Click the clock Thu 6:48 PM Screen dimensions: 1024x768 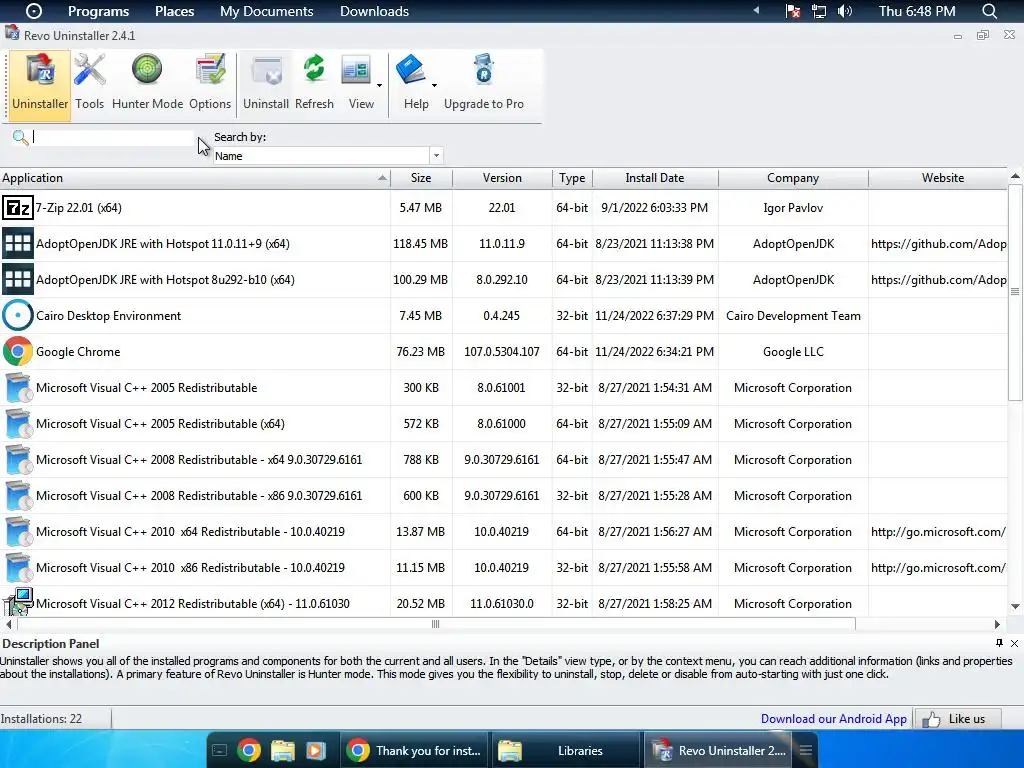tap(916, 11)
